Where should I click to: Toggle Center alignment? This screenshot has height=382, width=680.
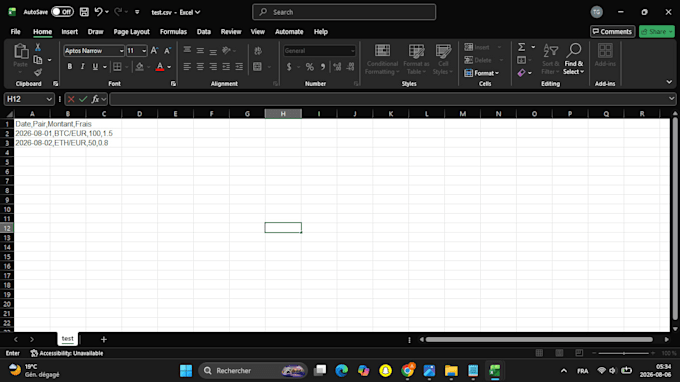(x=200, y=67)
